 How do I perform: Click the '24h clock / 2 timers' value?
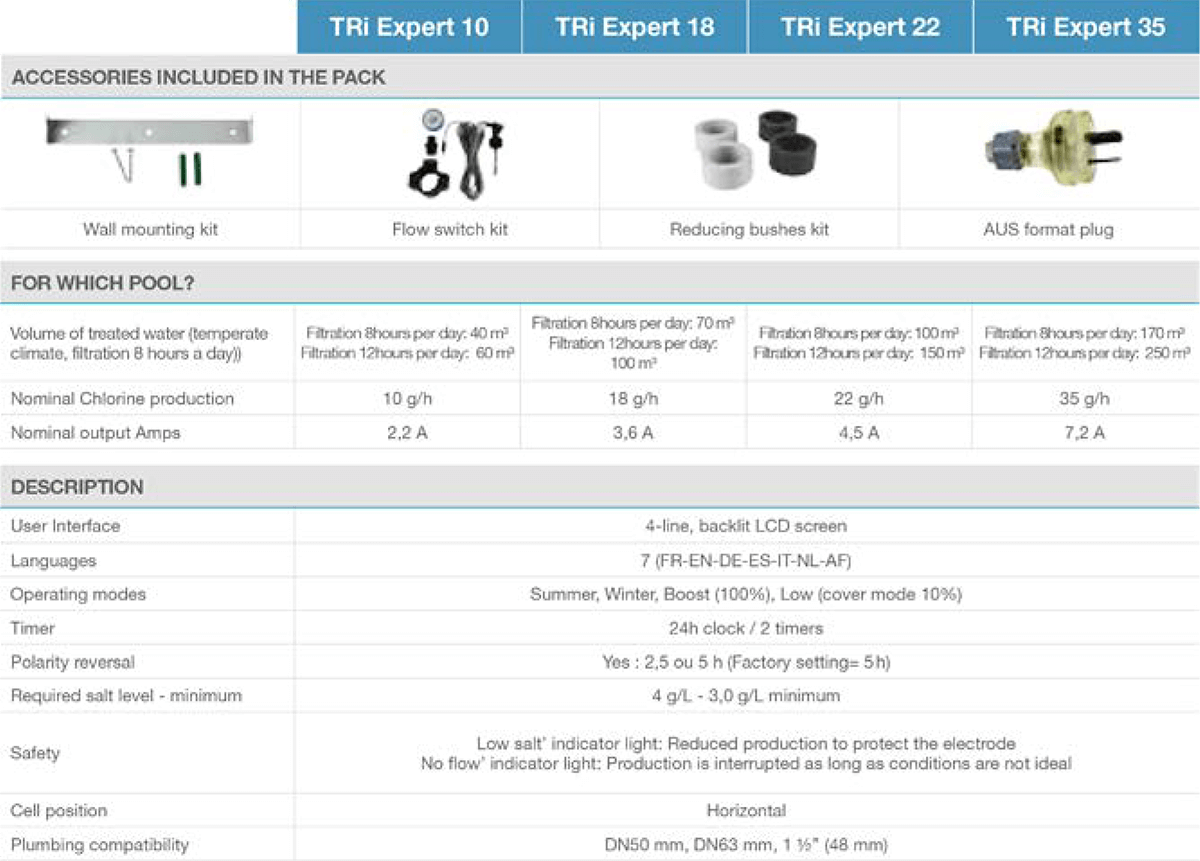coord(746,628)
